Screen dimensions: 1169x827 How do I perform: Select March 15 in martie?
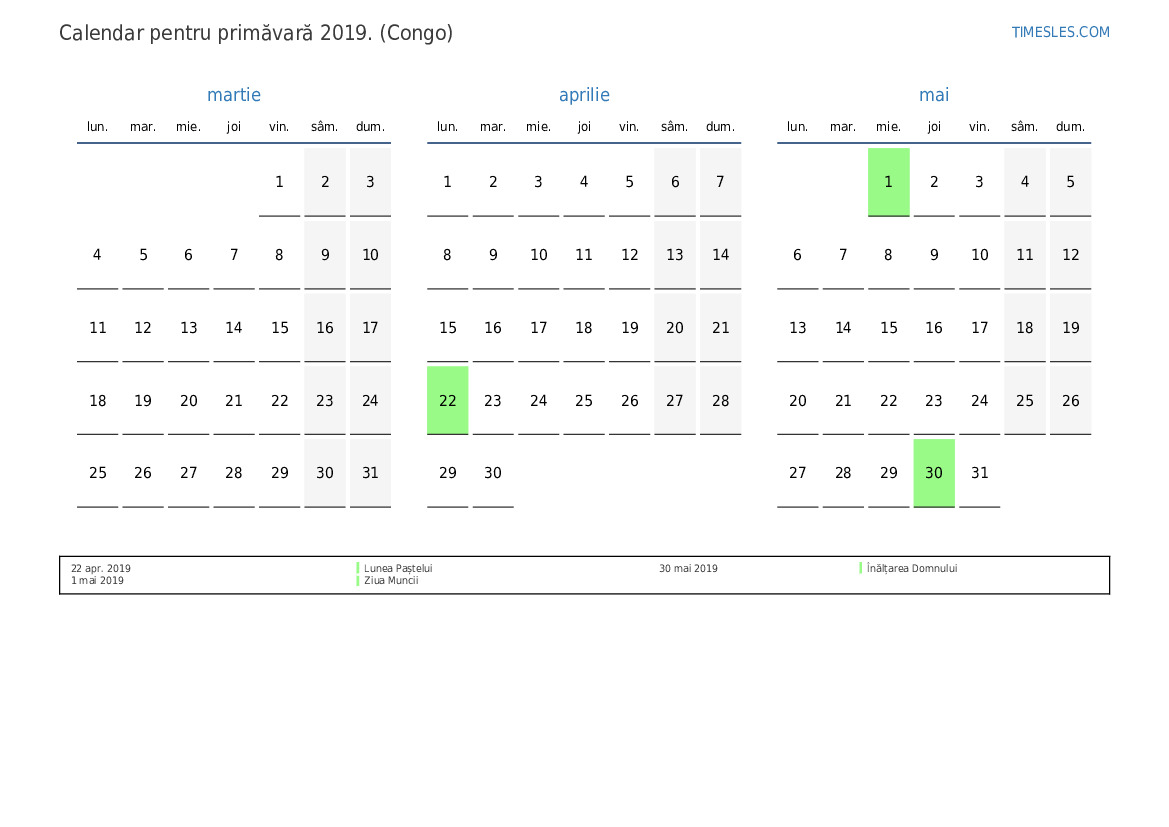tap(279, 328)
